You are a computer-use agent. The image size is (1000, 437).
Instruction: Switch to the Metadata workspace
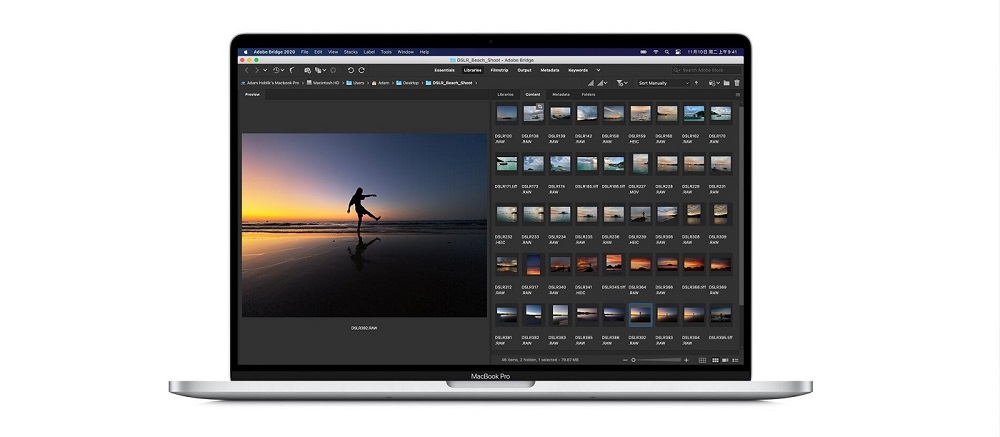tap(550, 70)
